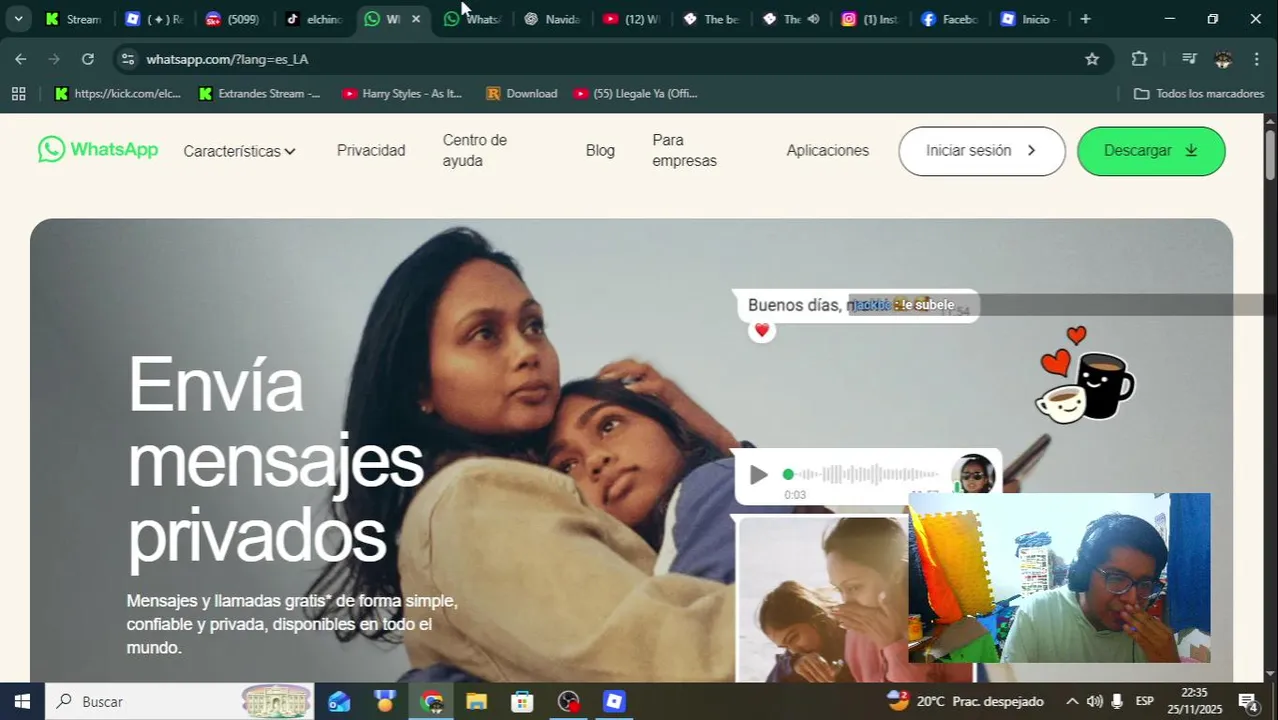Screen dimensions: 1278x720
Task: Open the weather widget showing 20°C
Action: click(x=966, y=701)
